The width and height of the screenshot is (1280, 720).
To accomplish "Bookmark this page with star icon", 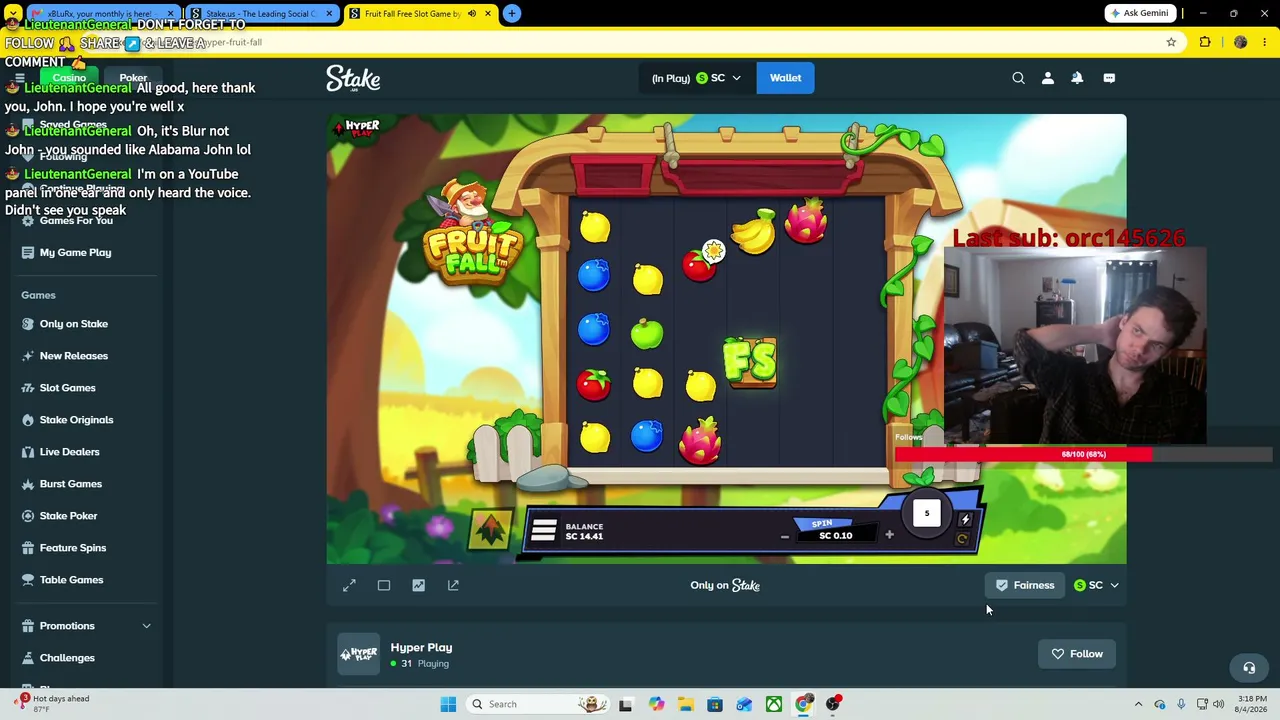I will click(1171, 42).
